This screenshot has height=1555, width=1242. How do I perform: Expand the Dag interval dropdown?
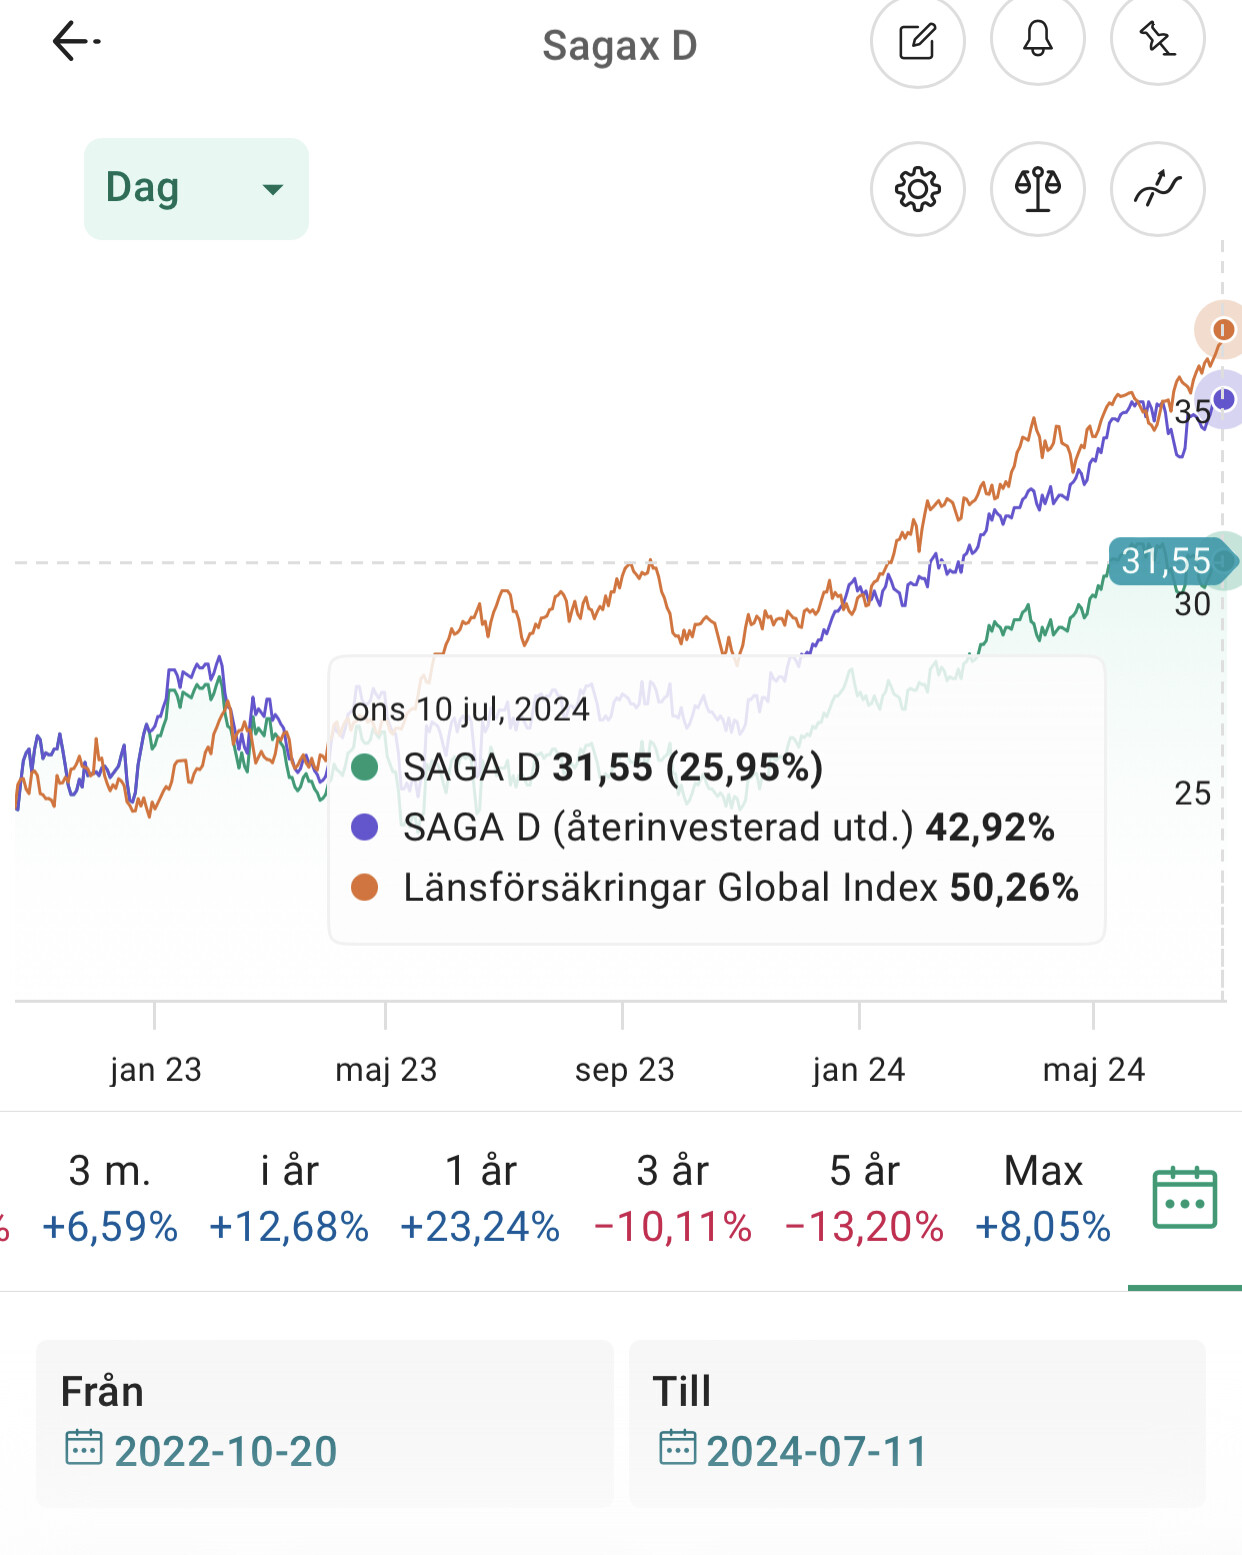tap(196, 189)
